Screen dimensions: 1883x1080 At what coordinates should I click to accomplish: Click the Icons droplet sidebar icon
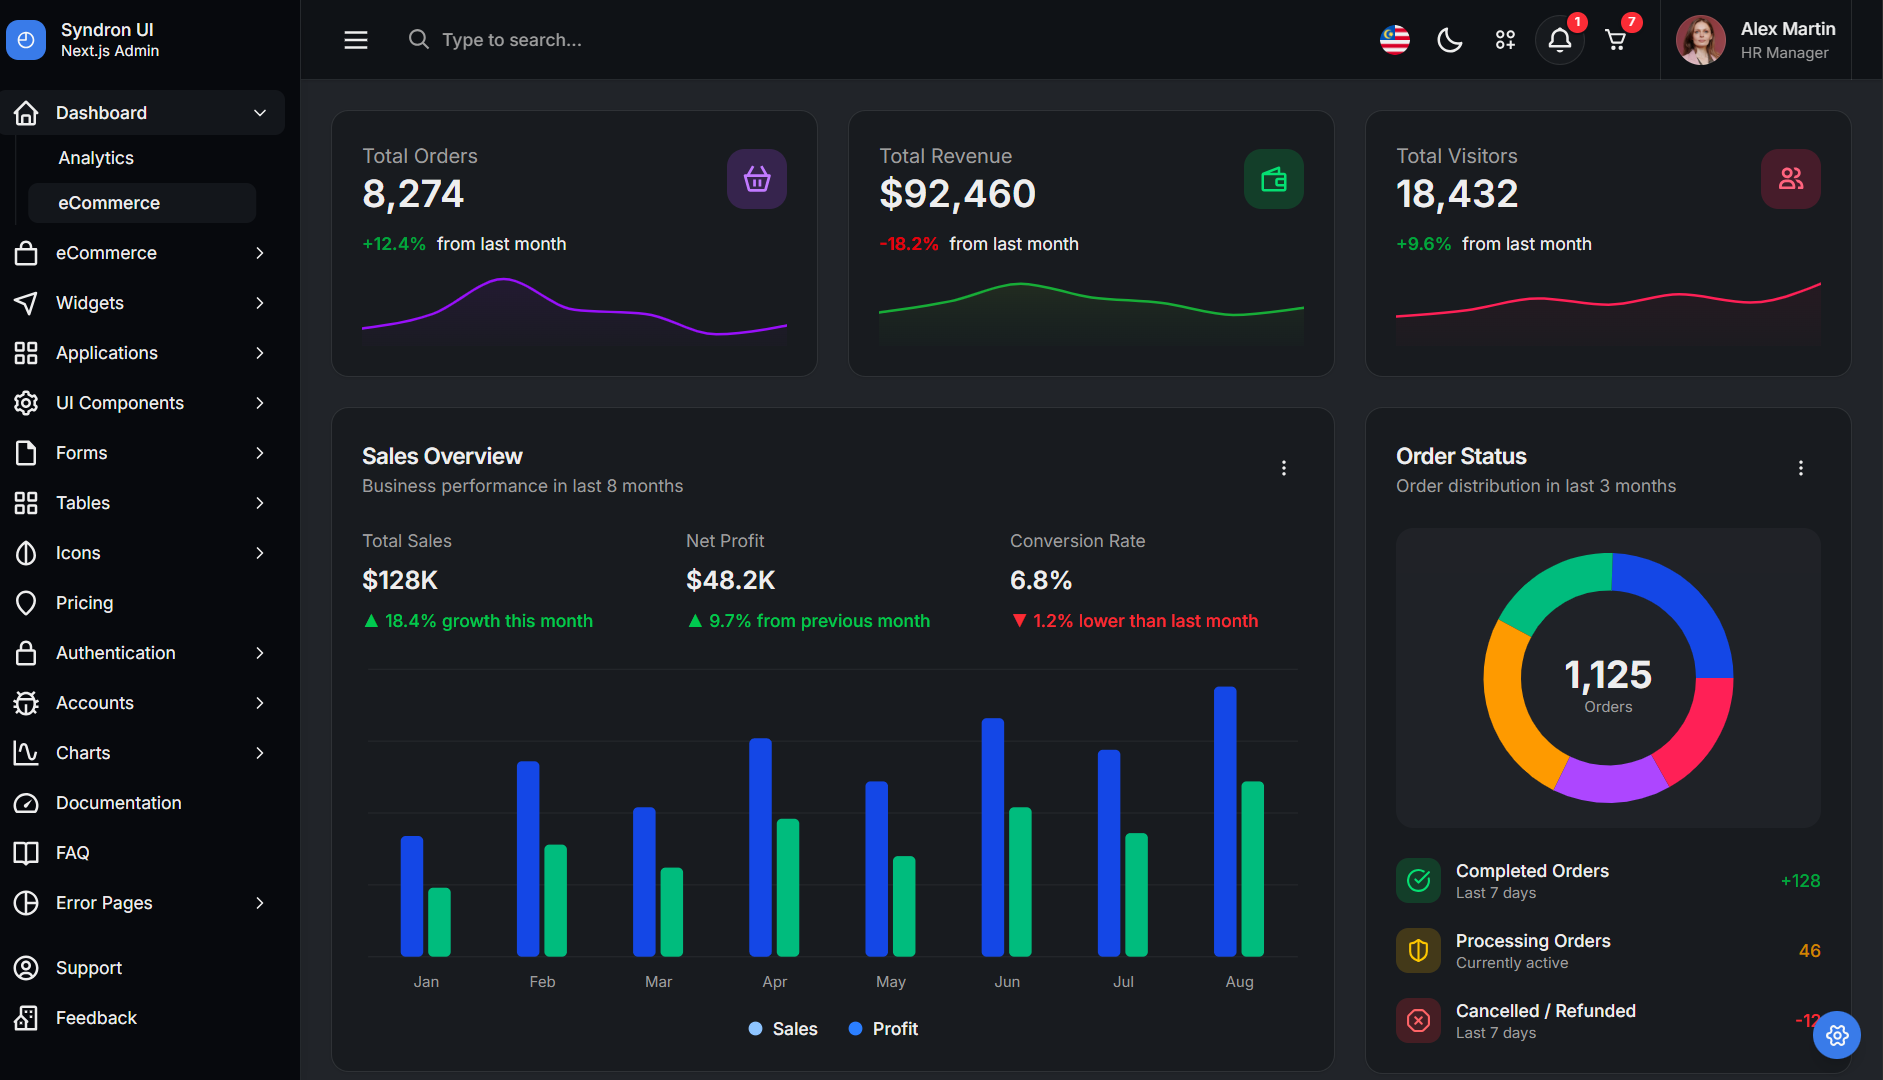click(x=26, y=553)
